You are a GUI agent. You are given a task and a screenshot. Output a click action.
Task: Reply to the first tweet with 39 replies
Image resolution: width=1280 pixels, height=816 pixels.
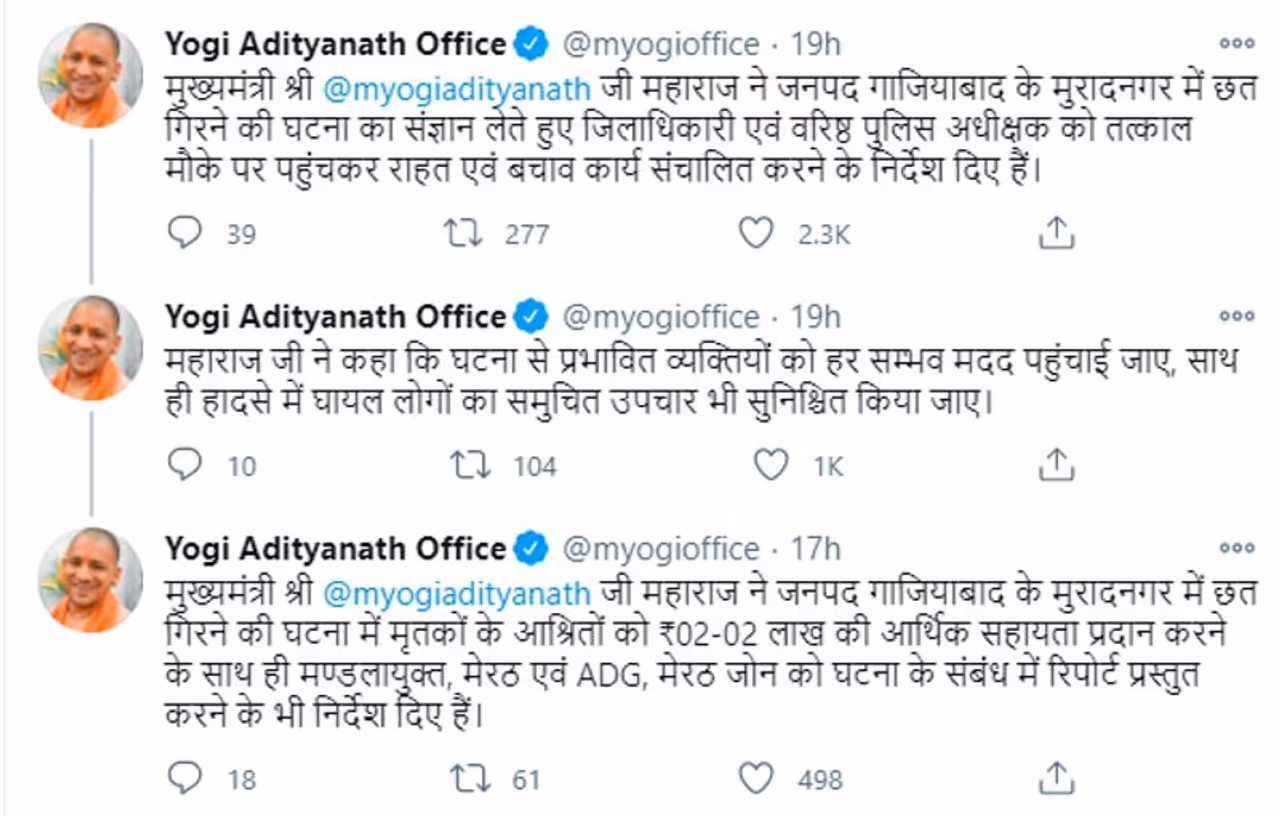(185, 234)
